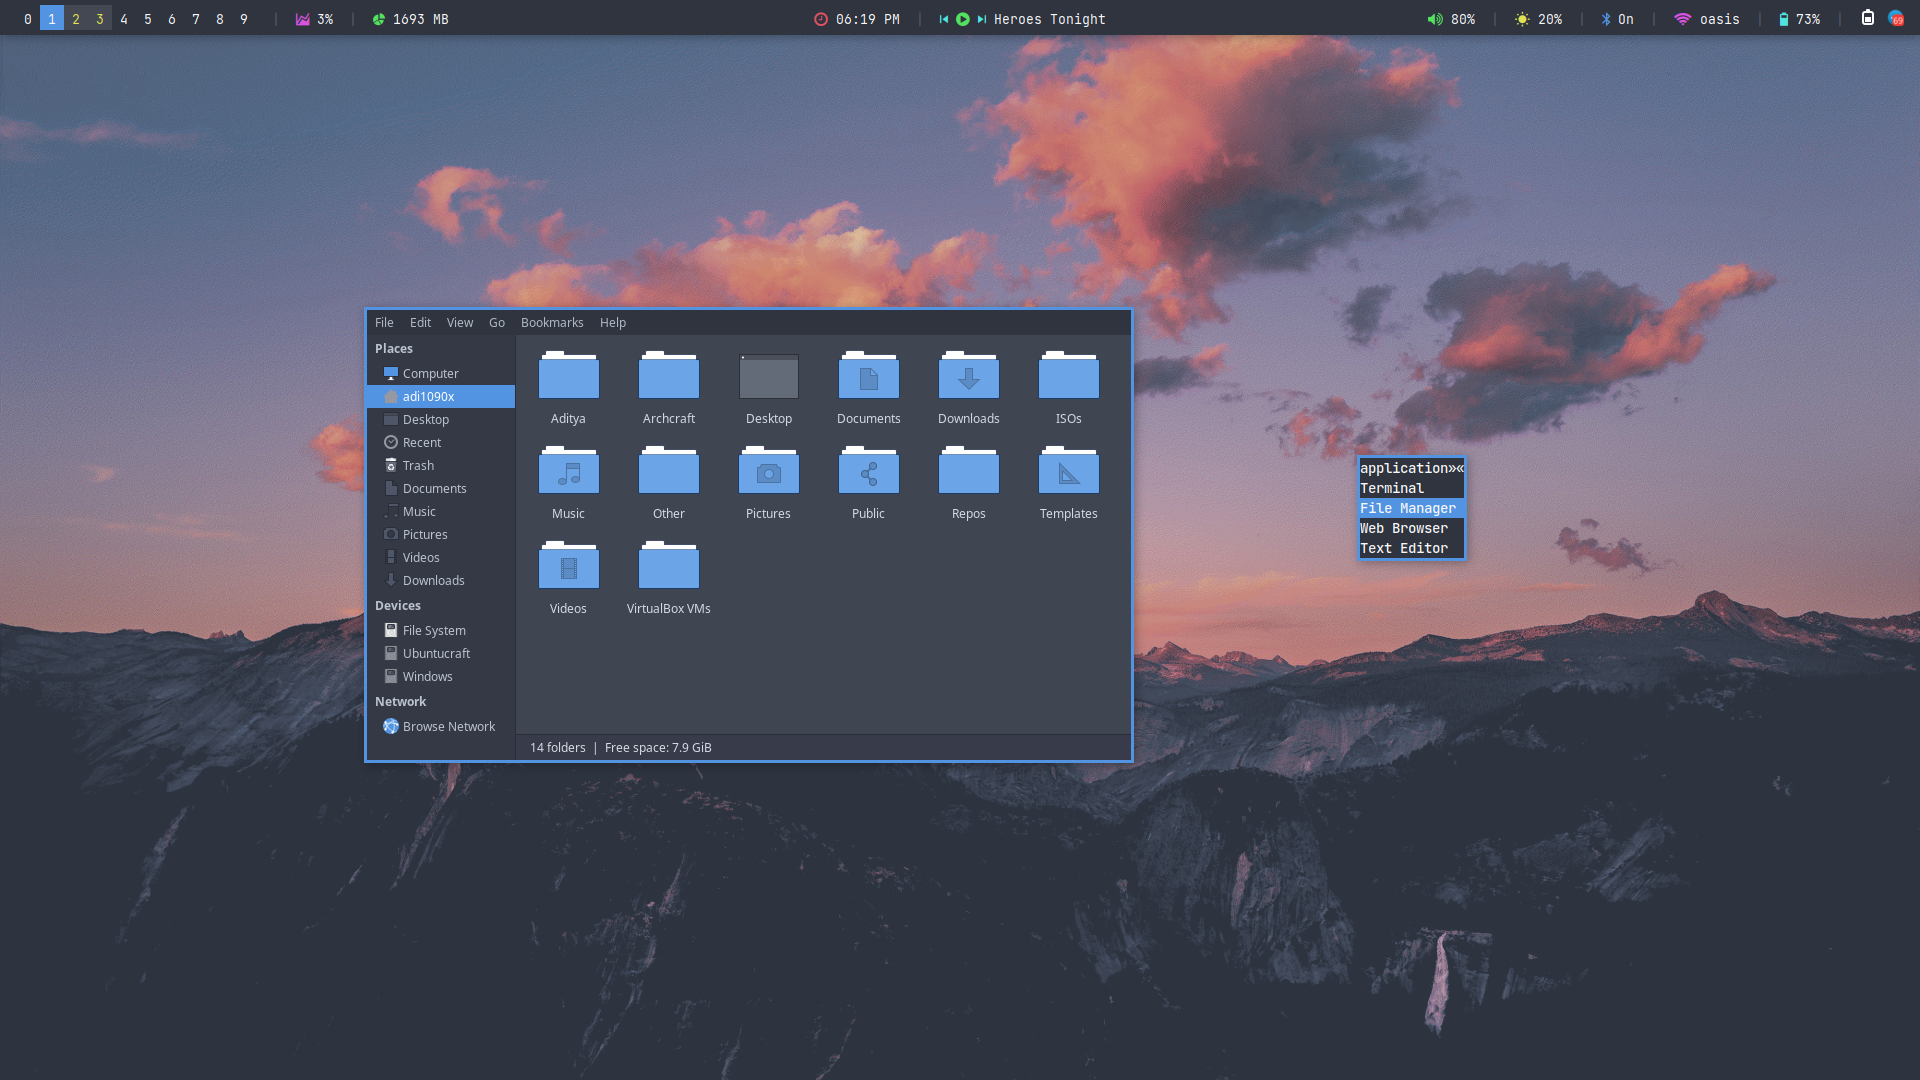
Task: Click the play button in top bar
Action: pyautogui.click(x=962, y=19)
